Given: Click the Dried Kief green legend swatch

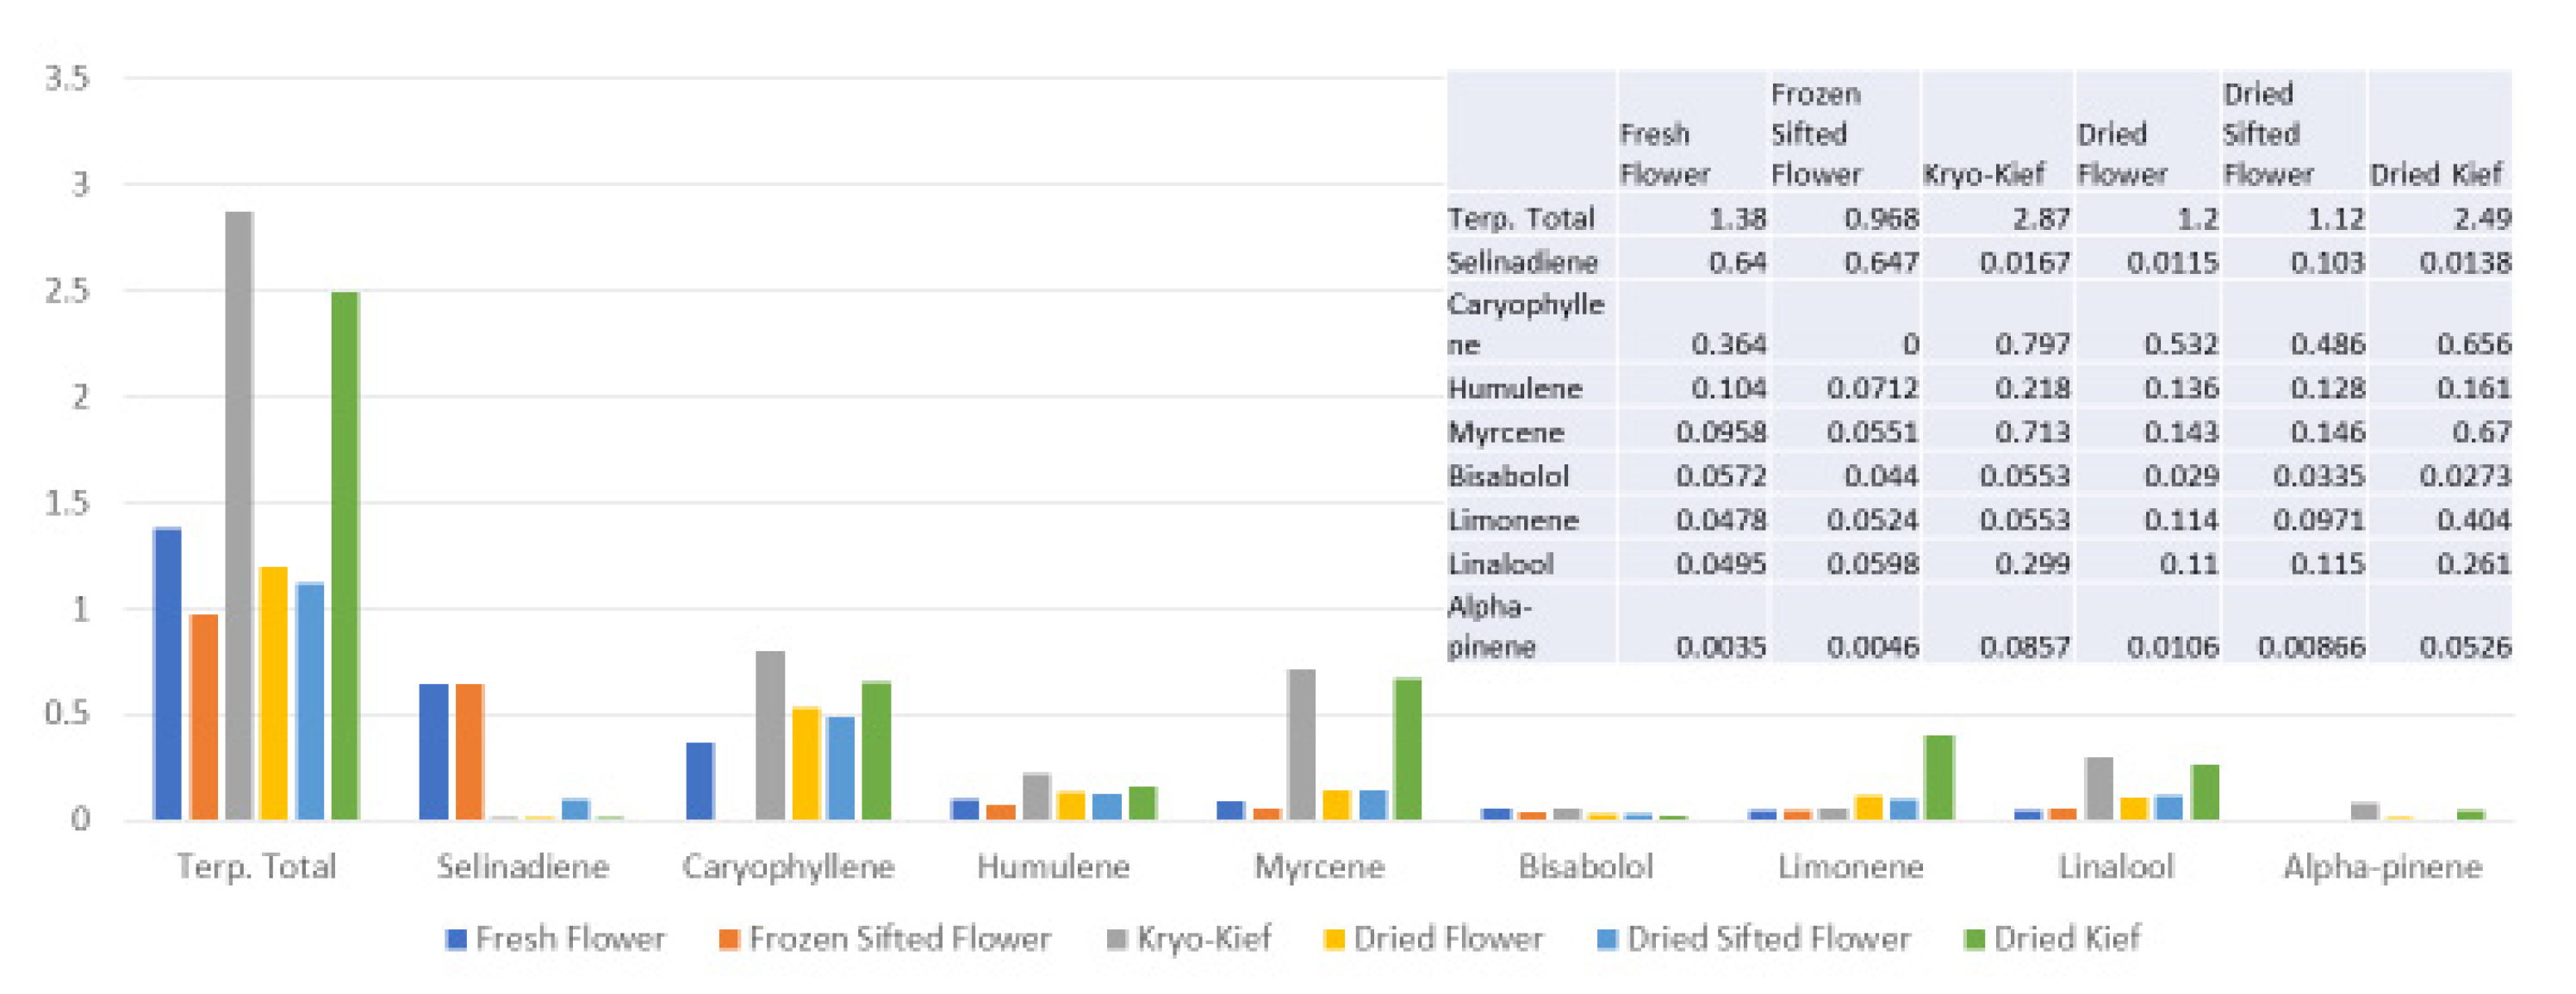Looking at the screenshot, I should pos(1974,939).
